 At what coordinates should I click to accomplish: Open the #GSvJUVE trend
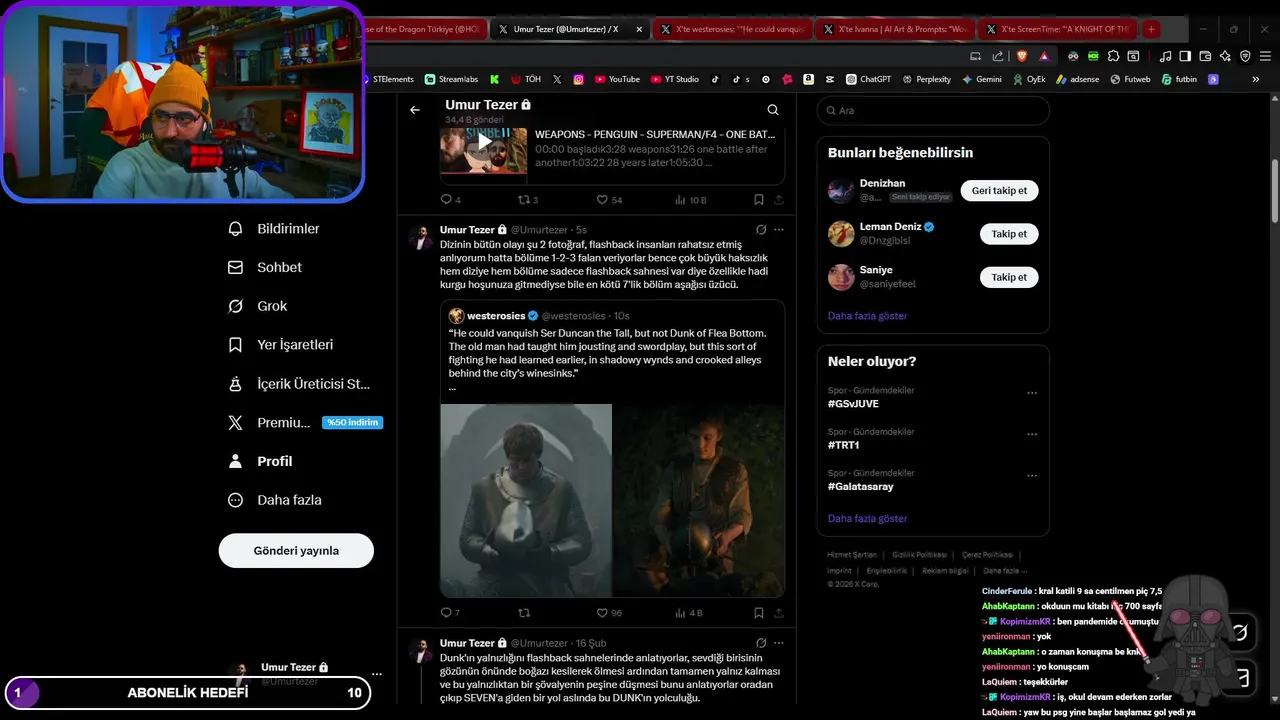click(x=852, y=404)
